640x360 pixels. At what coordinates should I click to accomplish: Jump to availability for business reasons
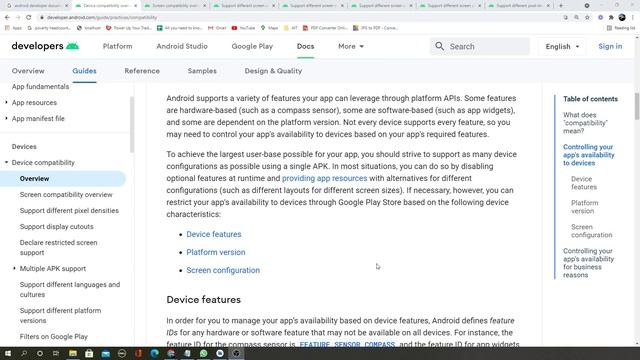click(588, 263)
